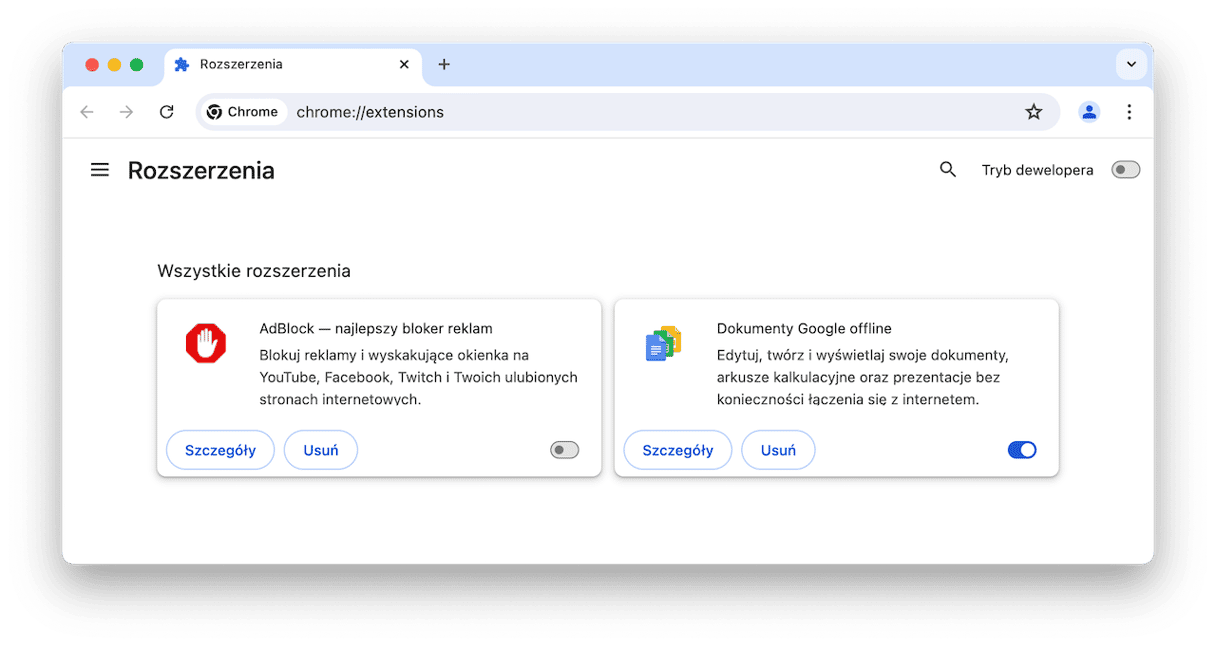This screenshot has height=646, width=1216.
Task: Select the Rozszerzenia browser tab
Action: 293,65
